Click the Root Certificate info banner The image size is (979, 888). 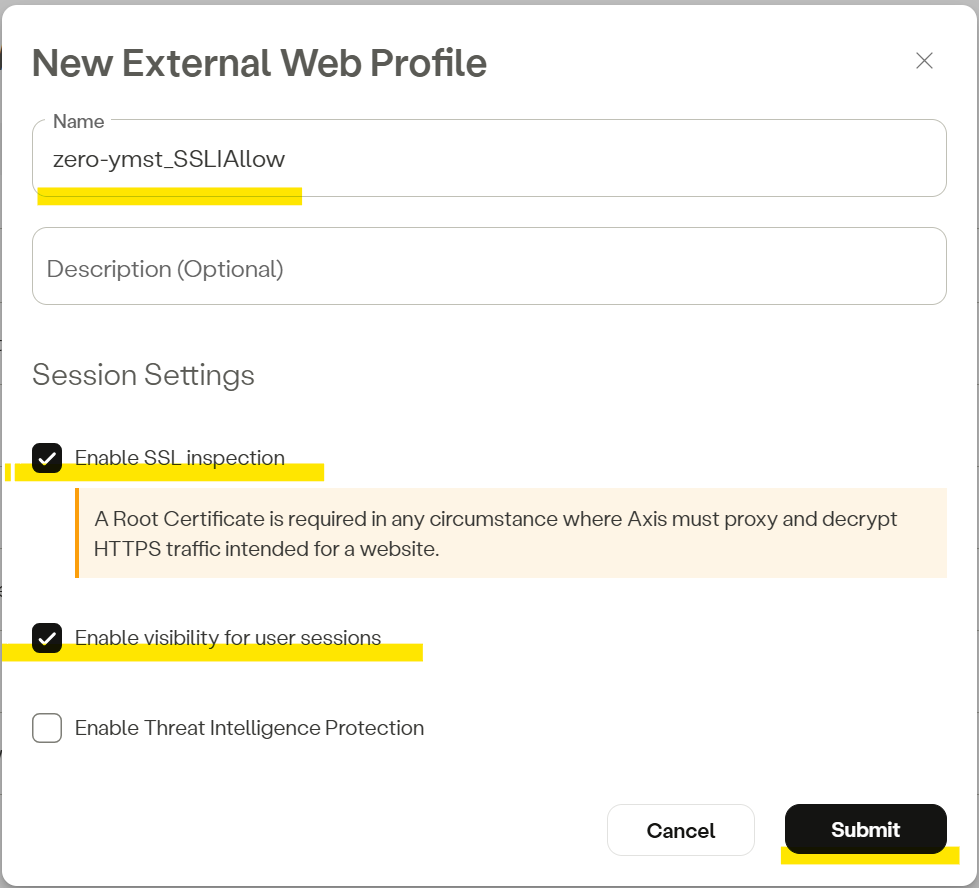coord(511,533)
